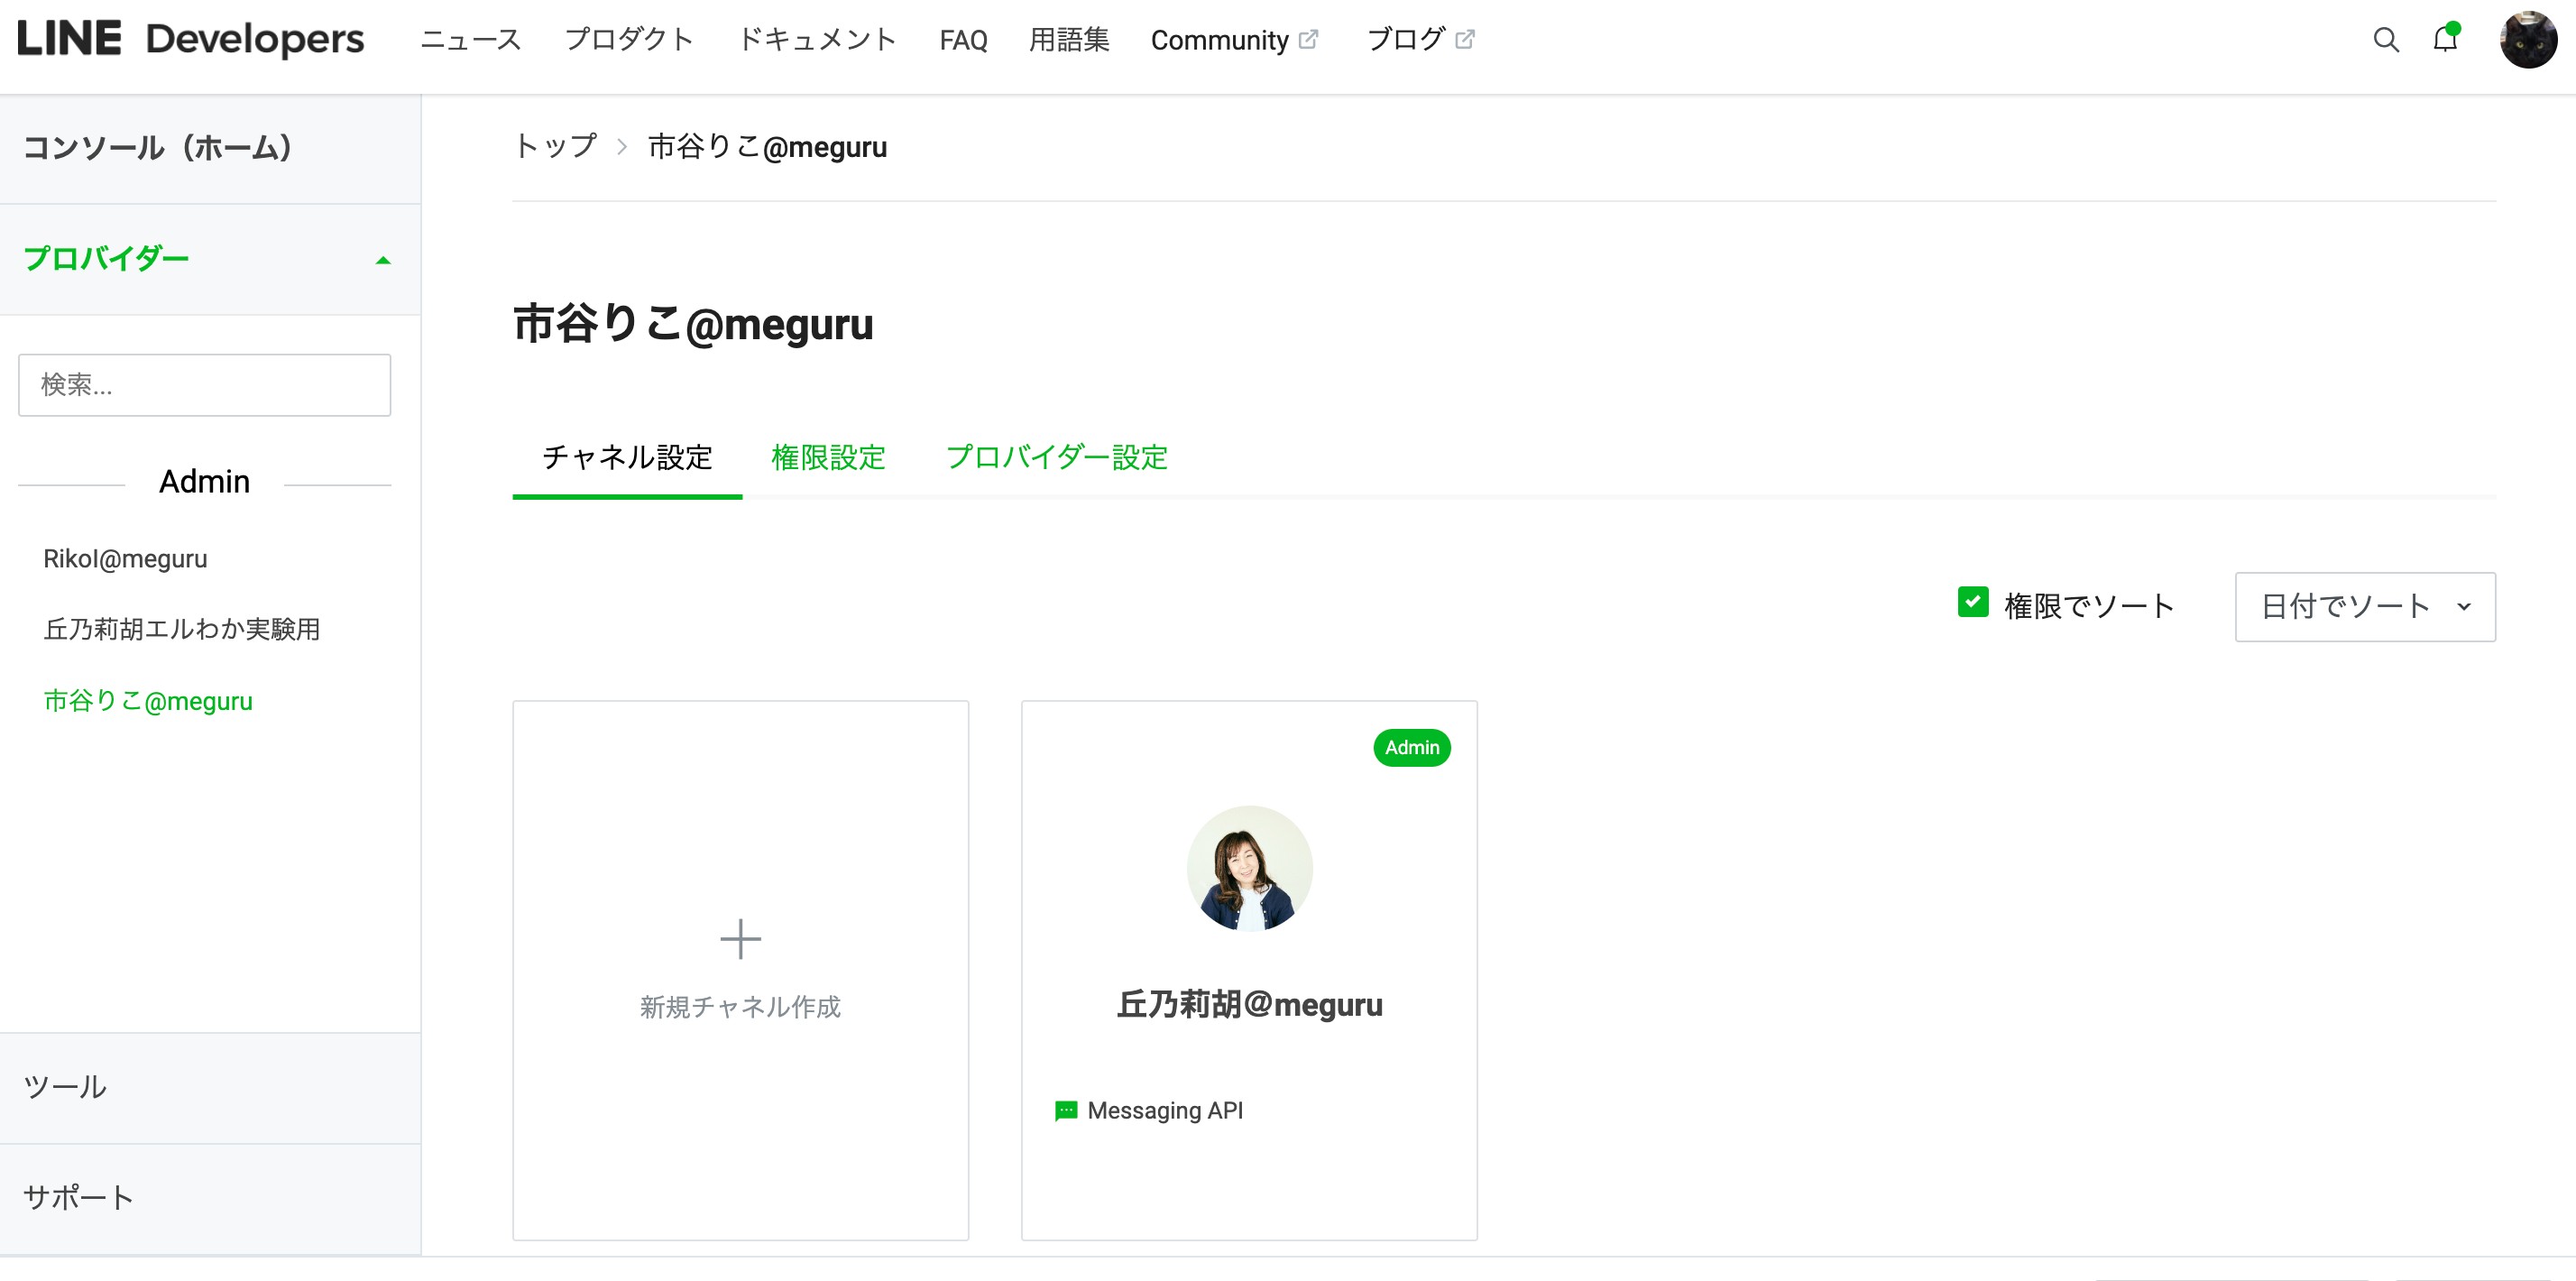Click the LINE Developers logo
This screenshot has height=1281, width=2576.
(191, 39)
